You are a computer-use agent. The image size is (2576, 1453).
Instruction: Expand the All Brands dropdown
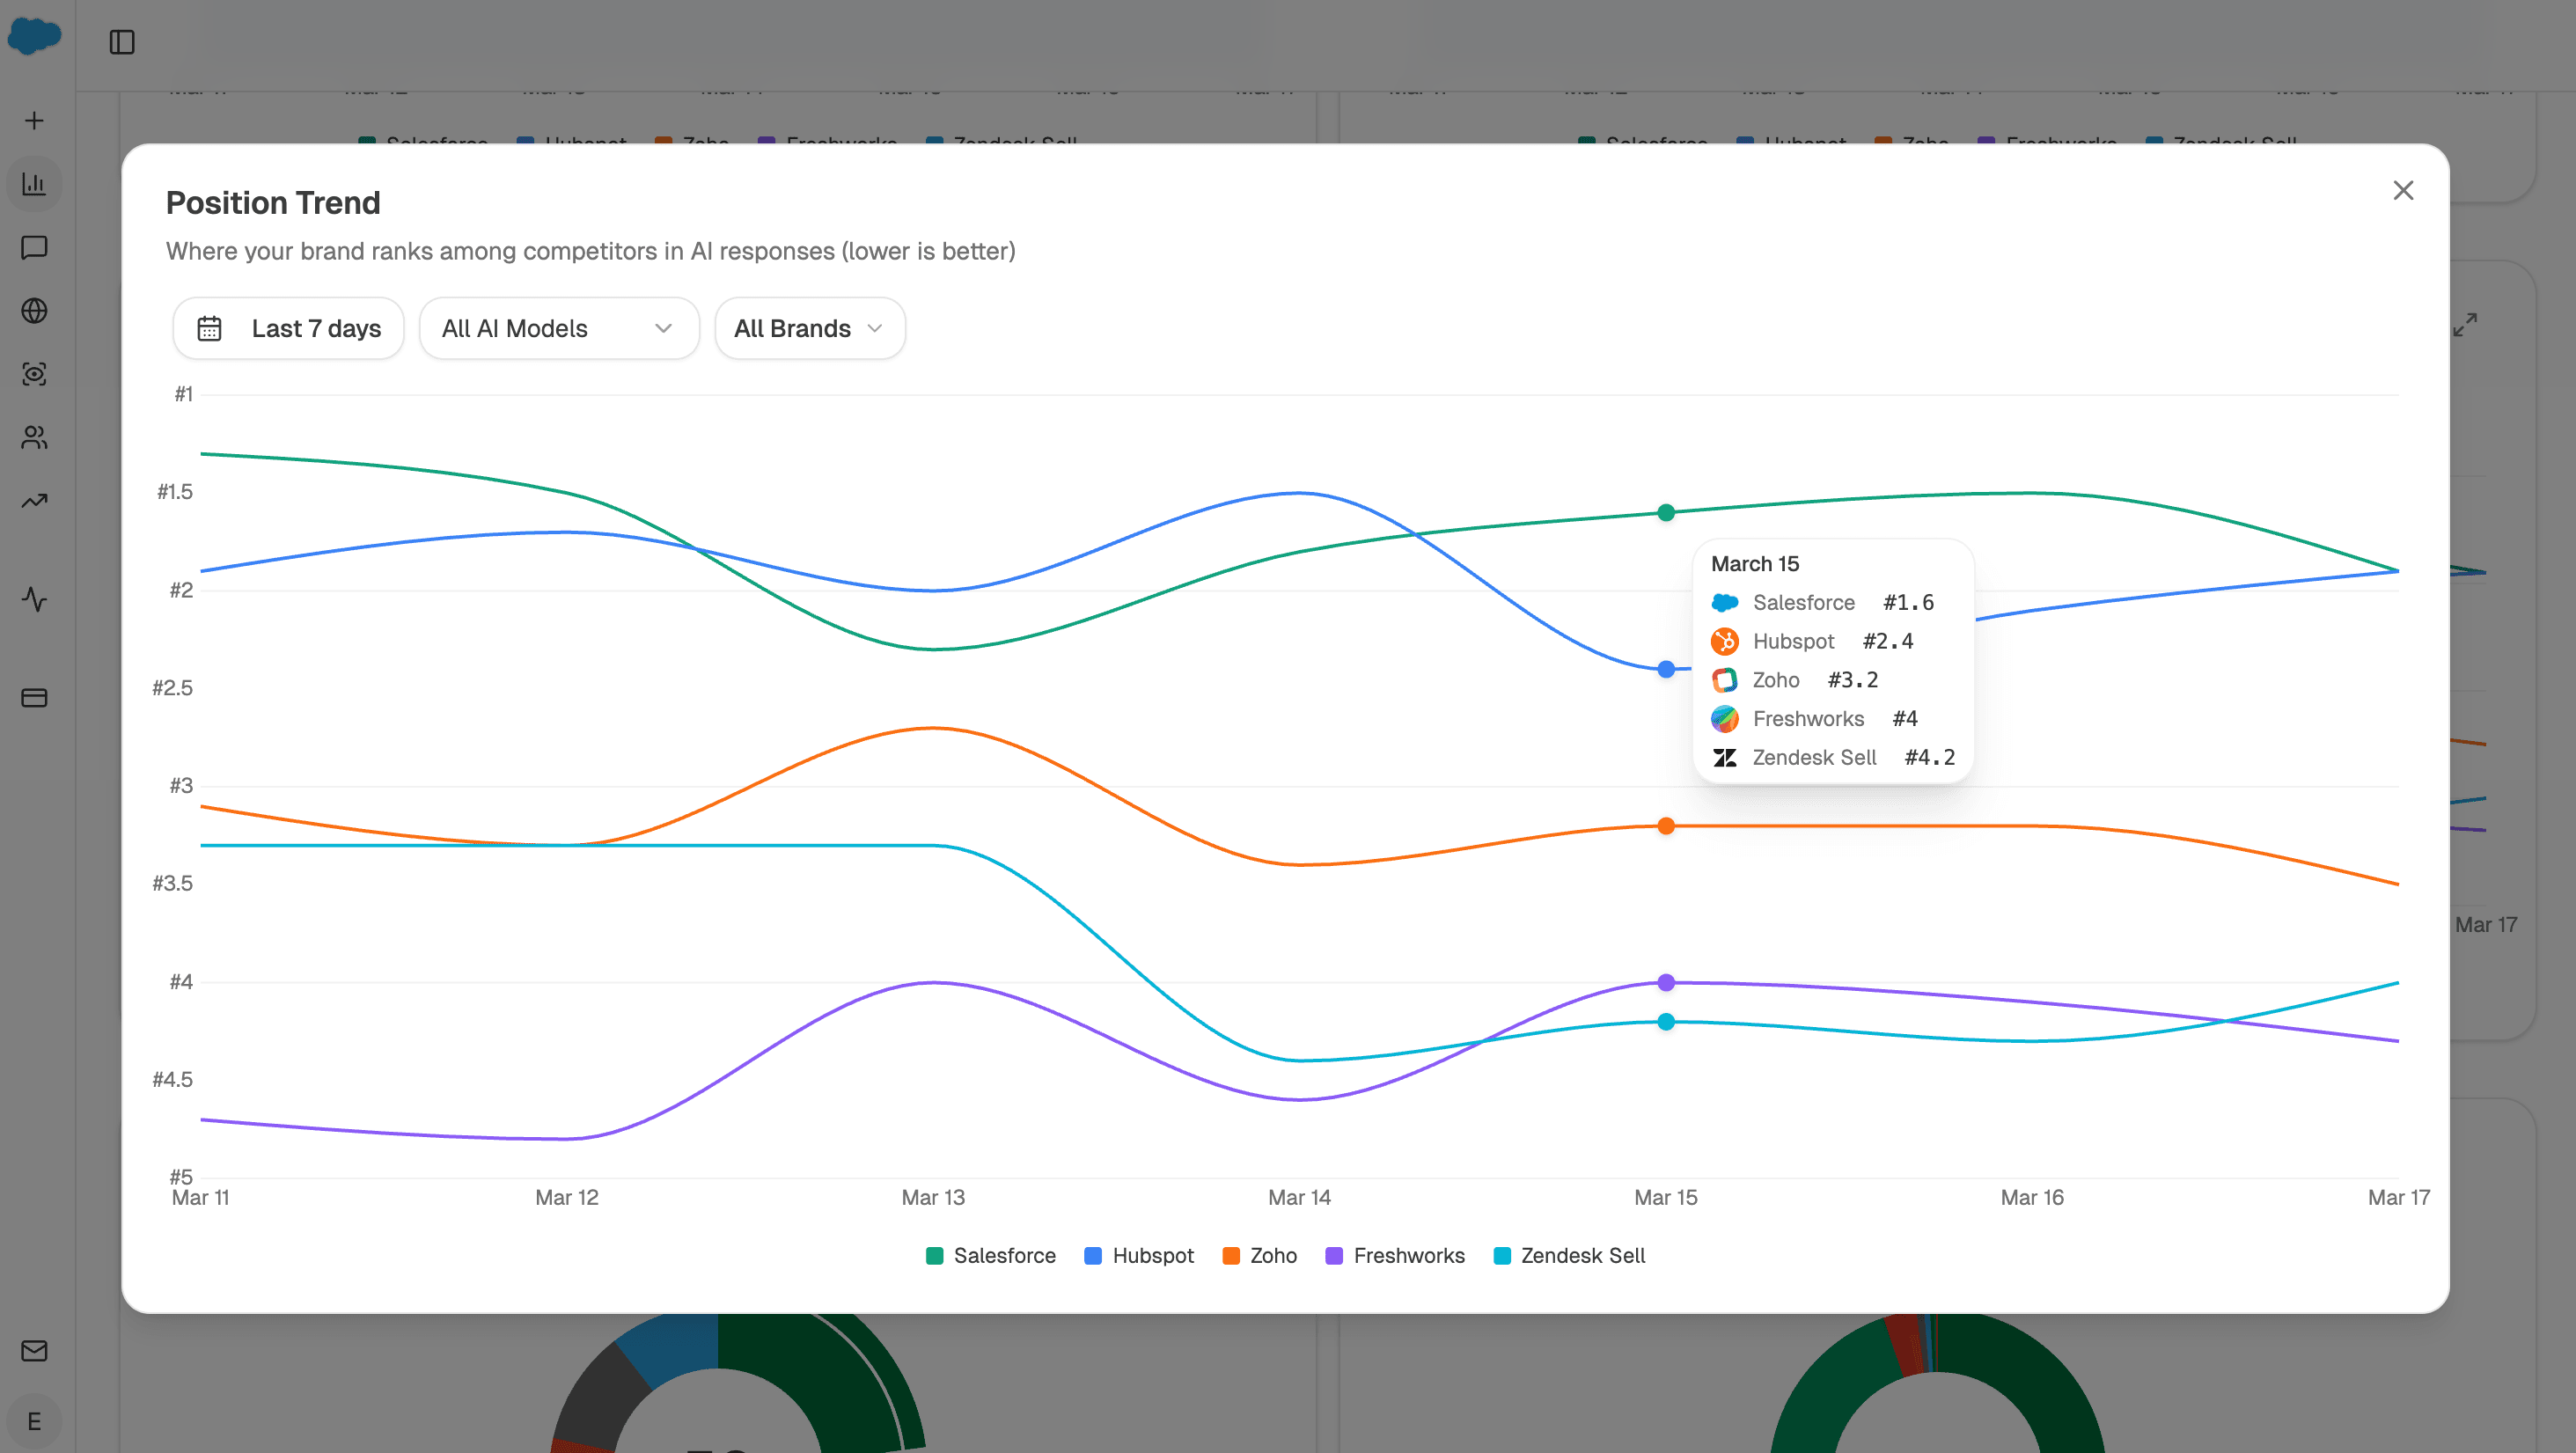809,328
